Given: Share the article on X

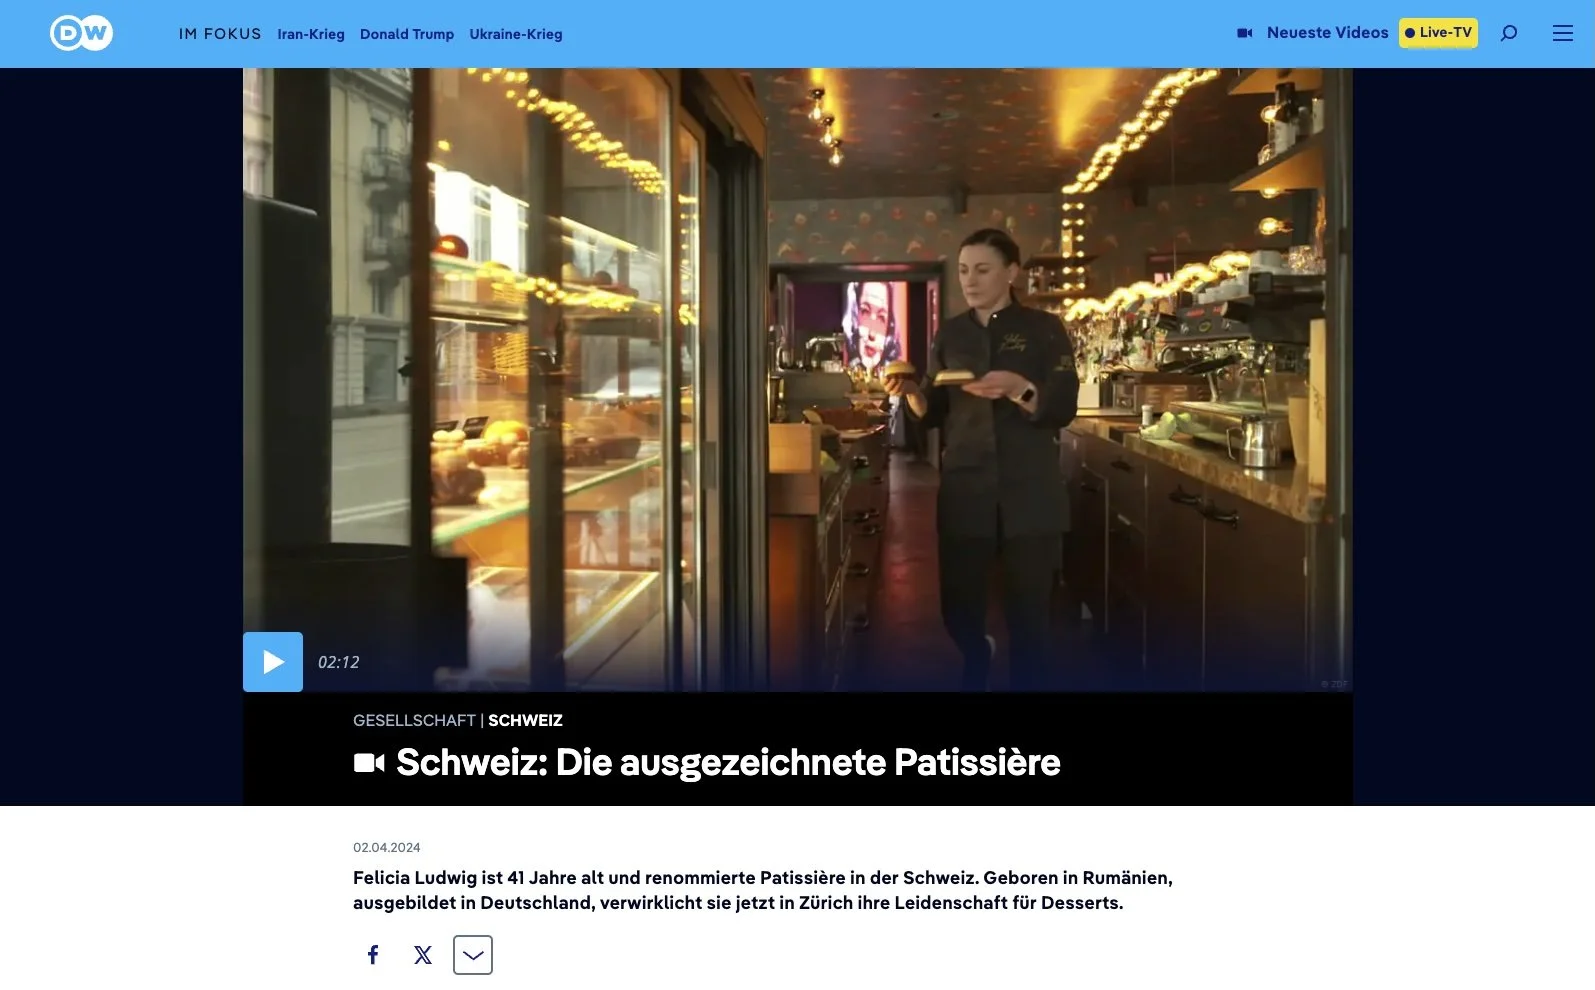Looking at the screenshot, I should point(423,955).
